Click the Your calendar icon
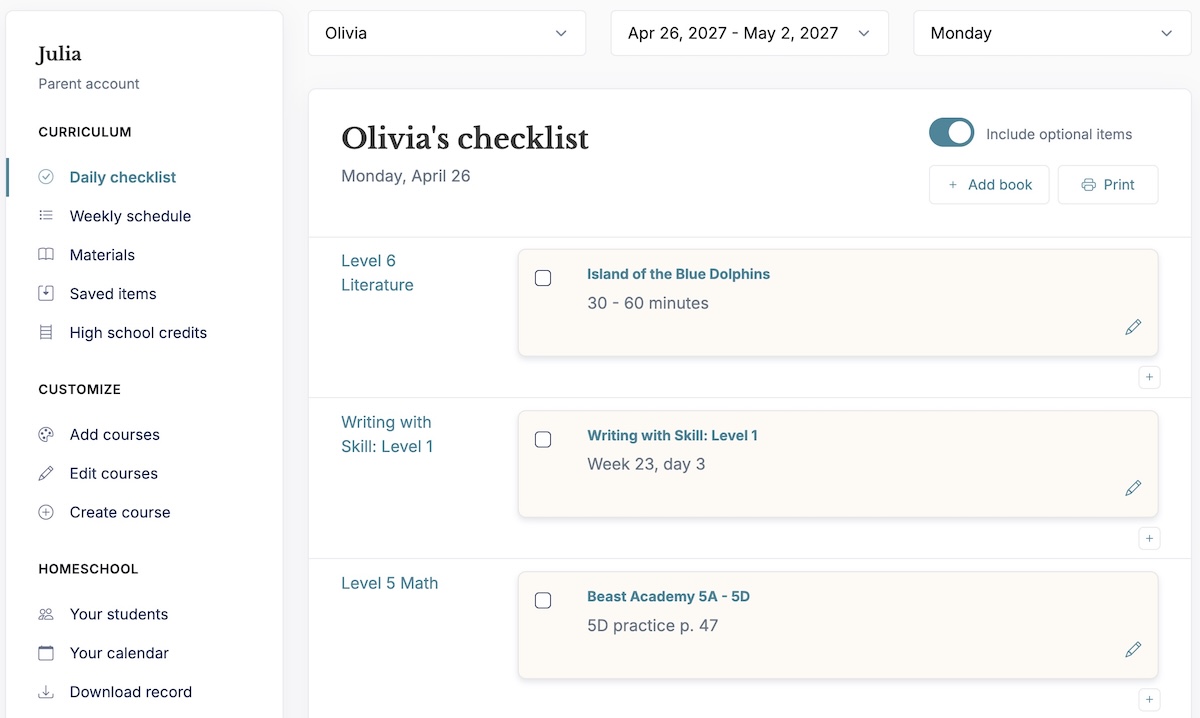1200x718 pixels. pos(46,654)
